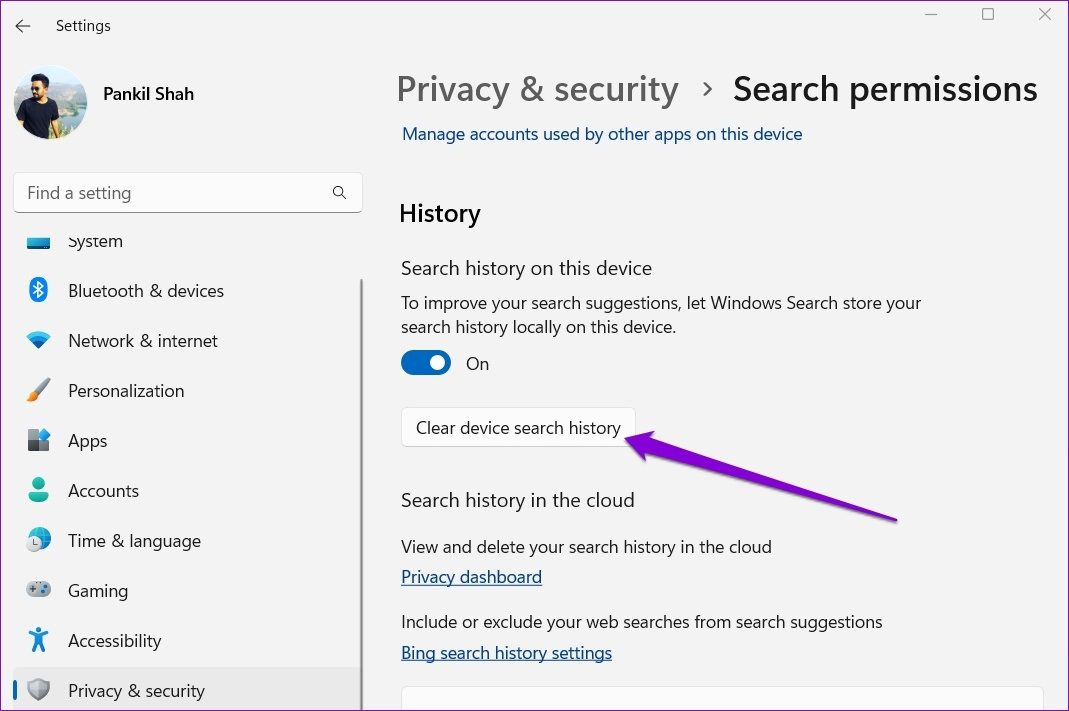
Task: Open Bluetooth & devices icon in sidebar
Action: pyautogui.click(x=38, y=291)
